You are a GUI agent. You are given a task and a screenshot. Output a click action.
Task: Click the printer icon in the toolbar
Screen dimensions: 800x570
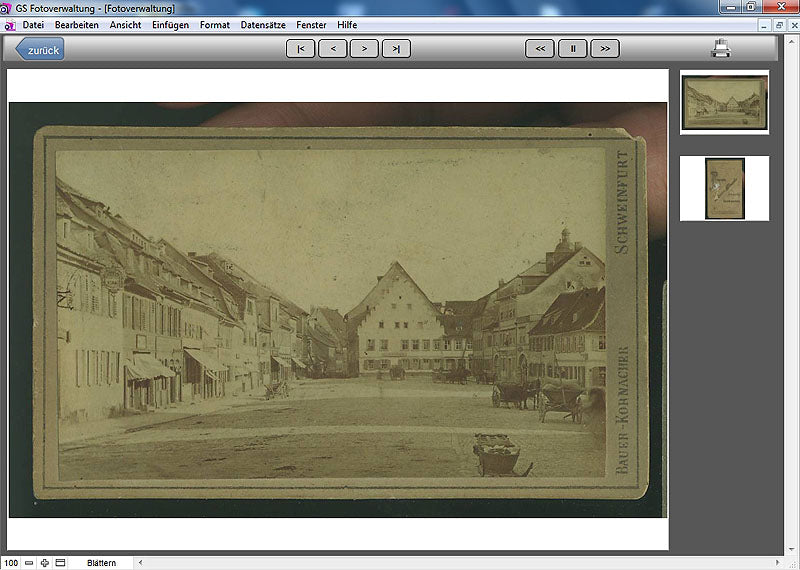click(x=721, y=48)
